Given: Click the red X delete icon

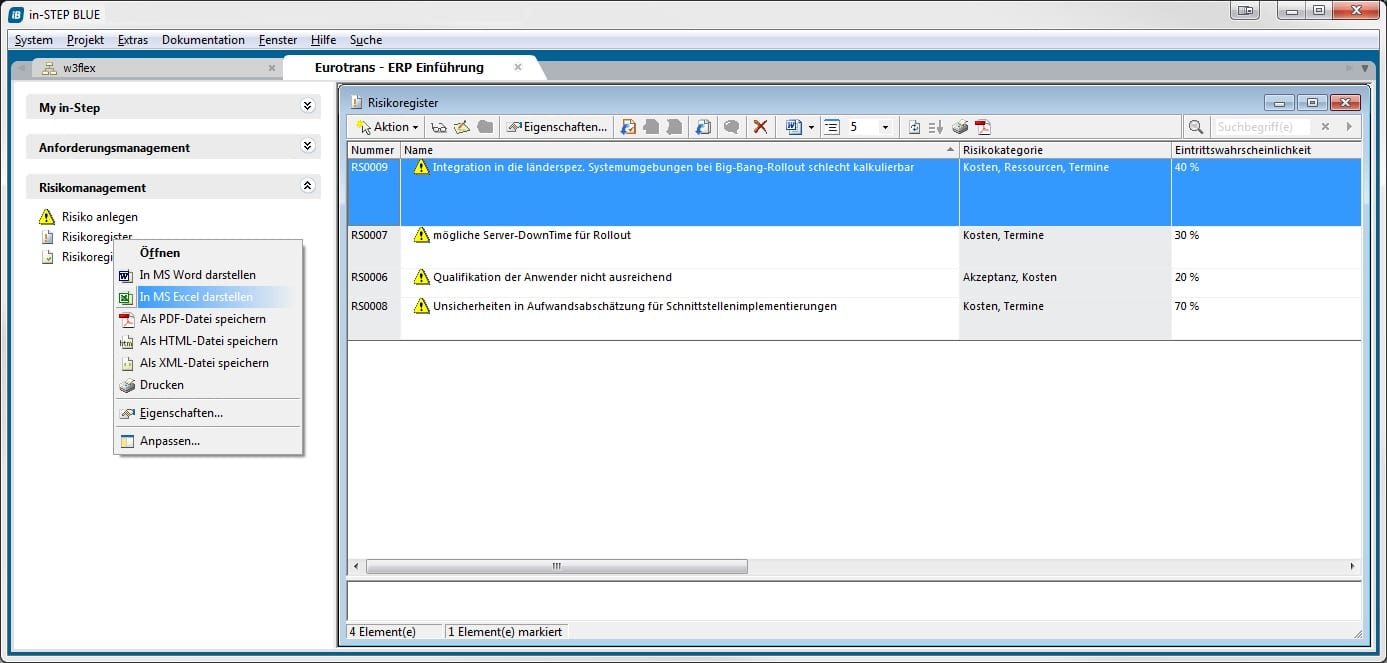Looking at the screenshot, I should pyautogui.click(x=760, y=127).
